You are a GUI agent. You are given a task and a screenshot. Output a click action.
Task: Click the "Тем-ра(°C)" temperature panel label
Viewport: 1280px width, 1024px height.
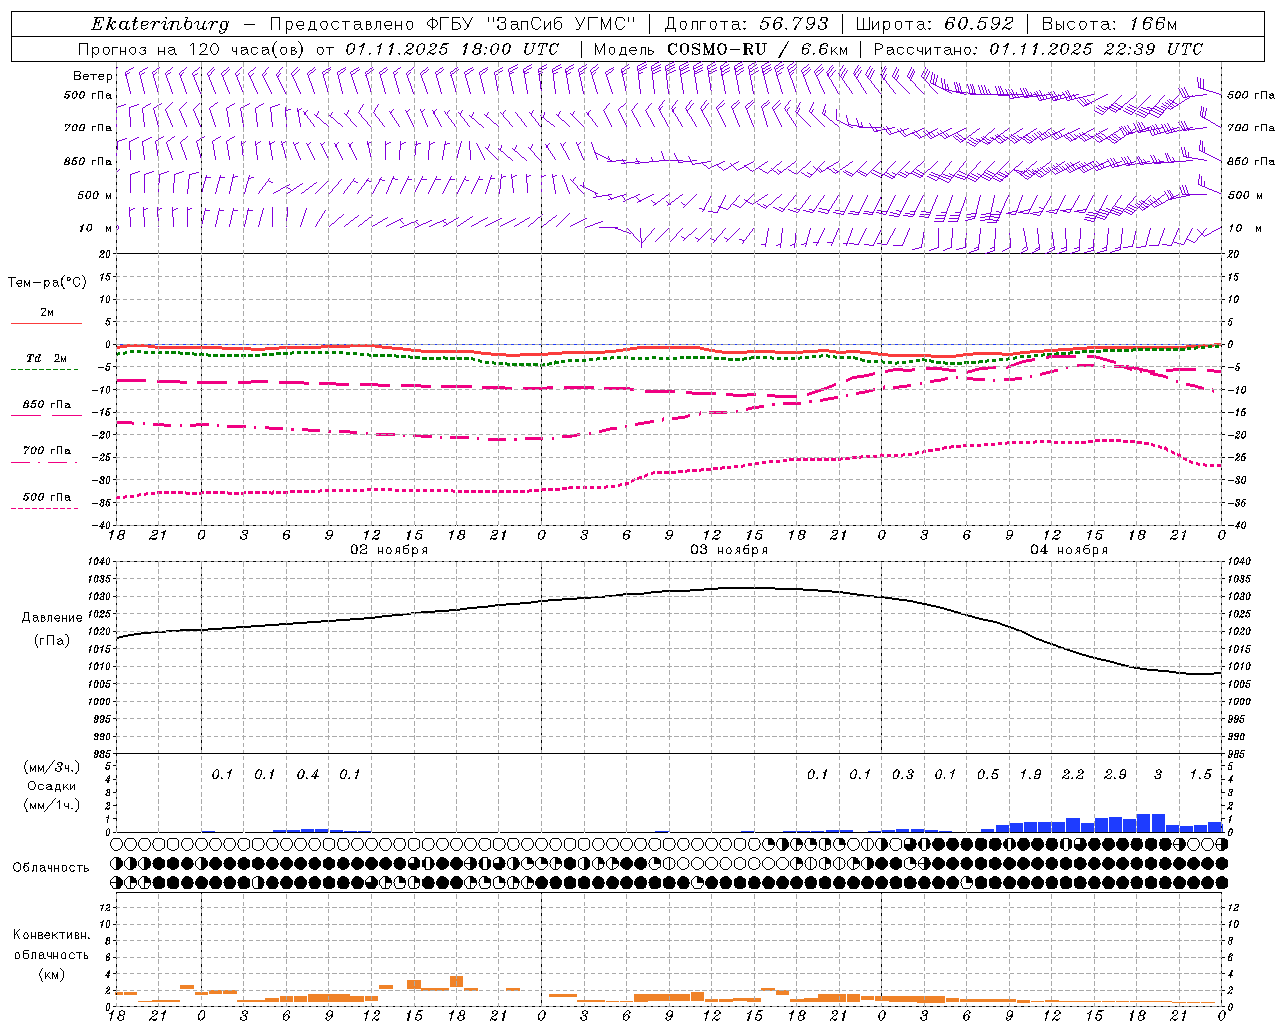pos(47,283)
